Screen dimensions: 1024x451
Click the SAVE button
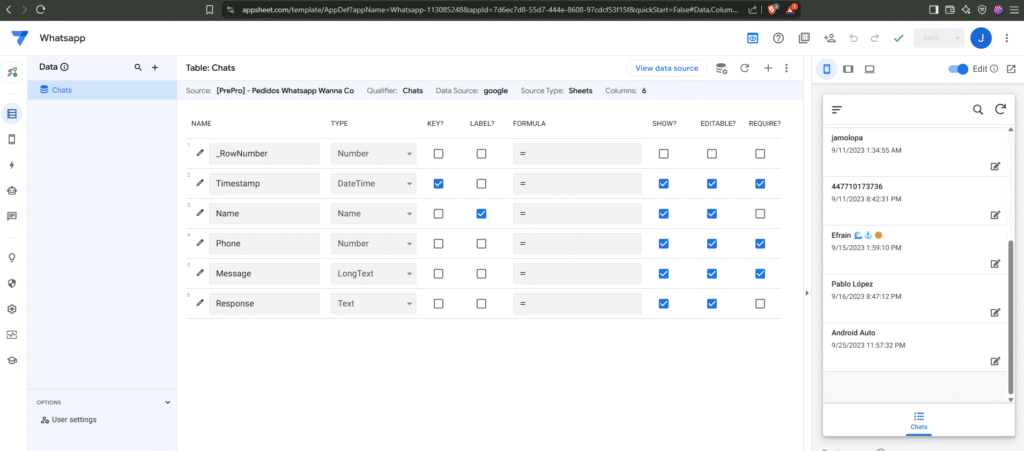coord(931,39)
